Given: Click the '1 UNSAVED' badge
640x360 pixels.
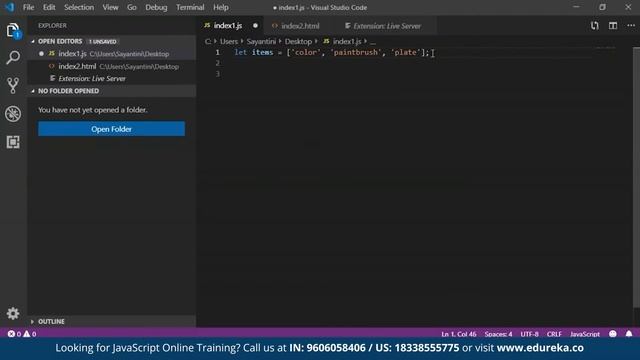Looking at the screenshot, I should click(103, 42).
